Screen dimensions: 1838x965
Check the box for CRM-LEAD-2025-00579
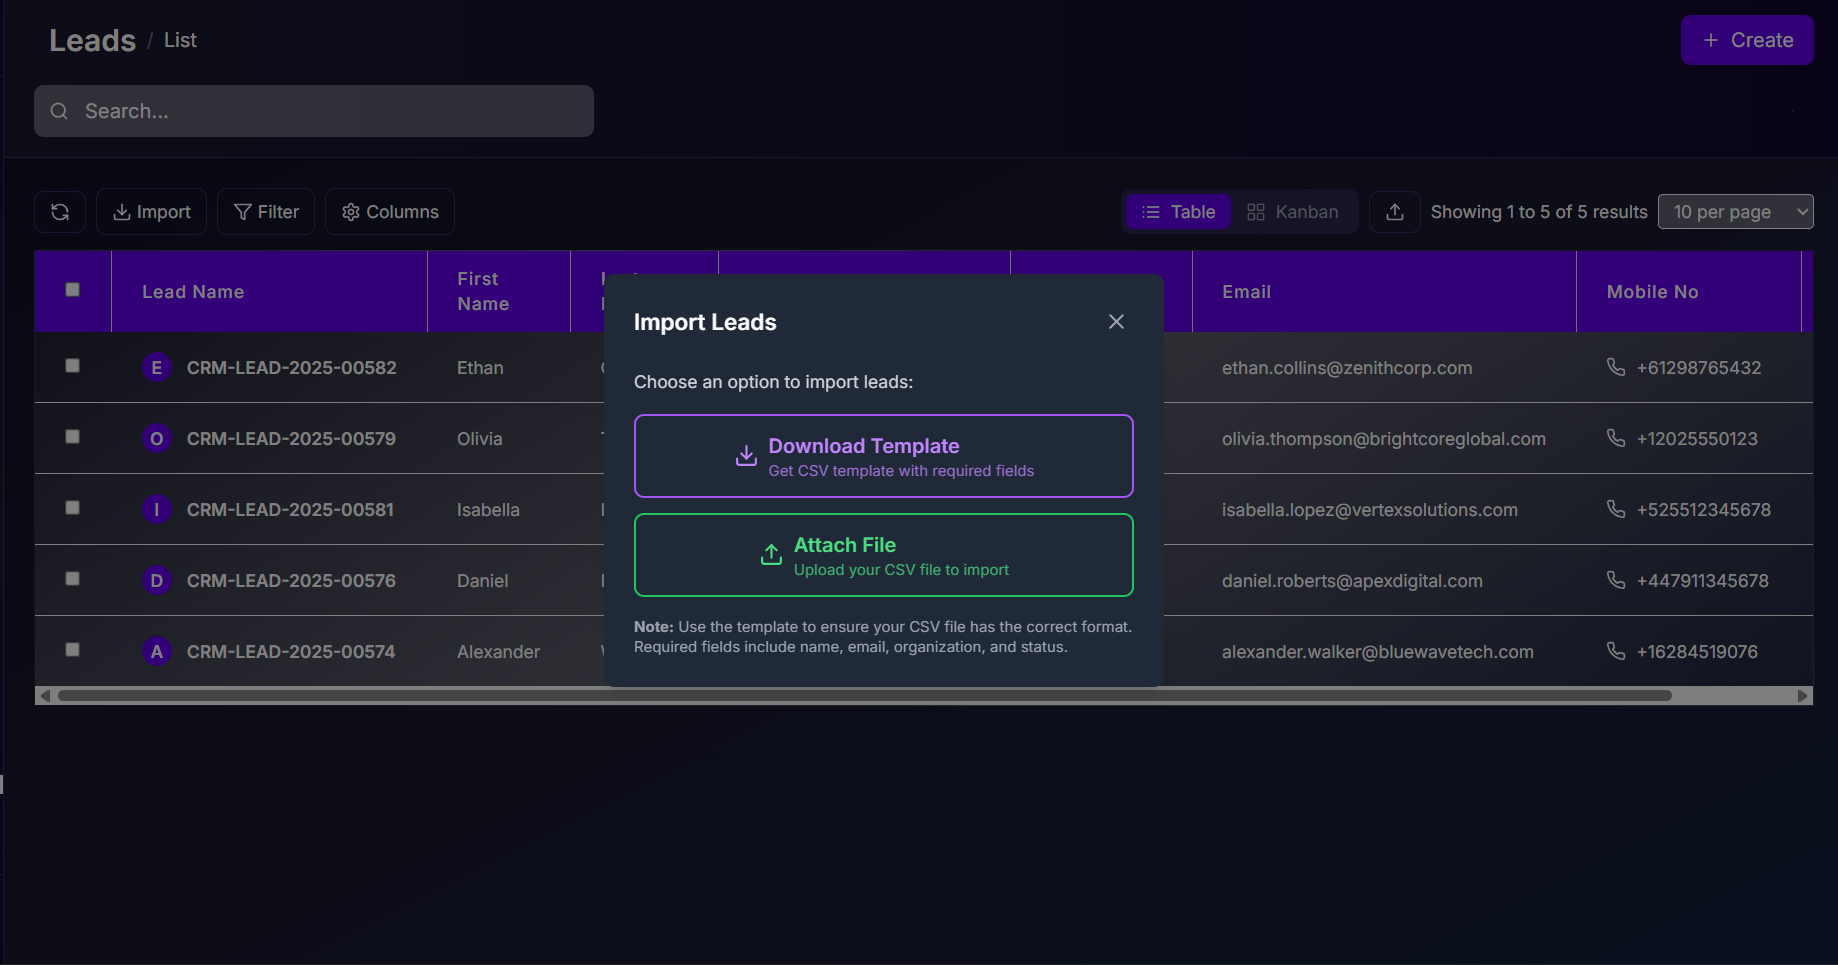click(x=72, y=437)
